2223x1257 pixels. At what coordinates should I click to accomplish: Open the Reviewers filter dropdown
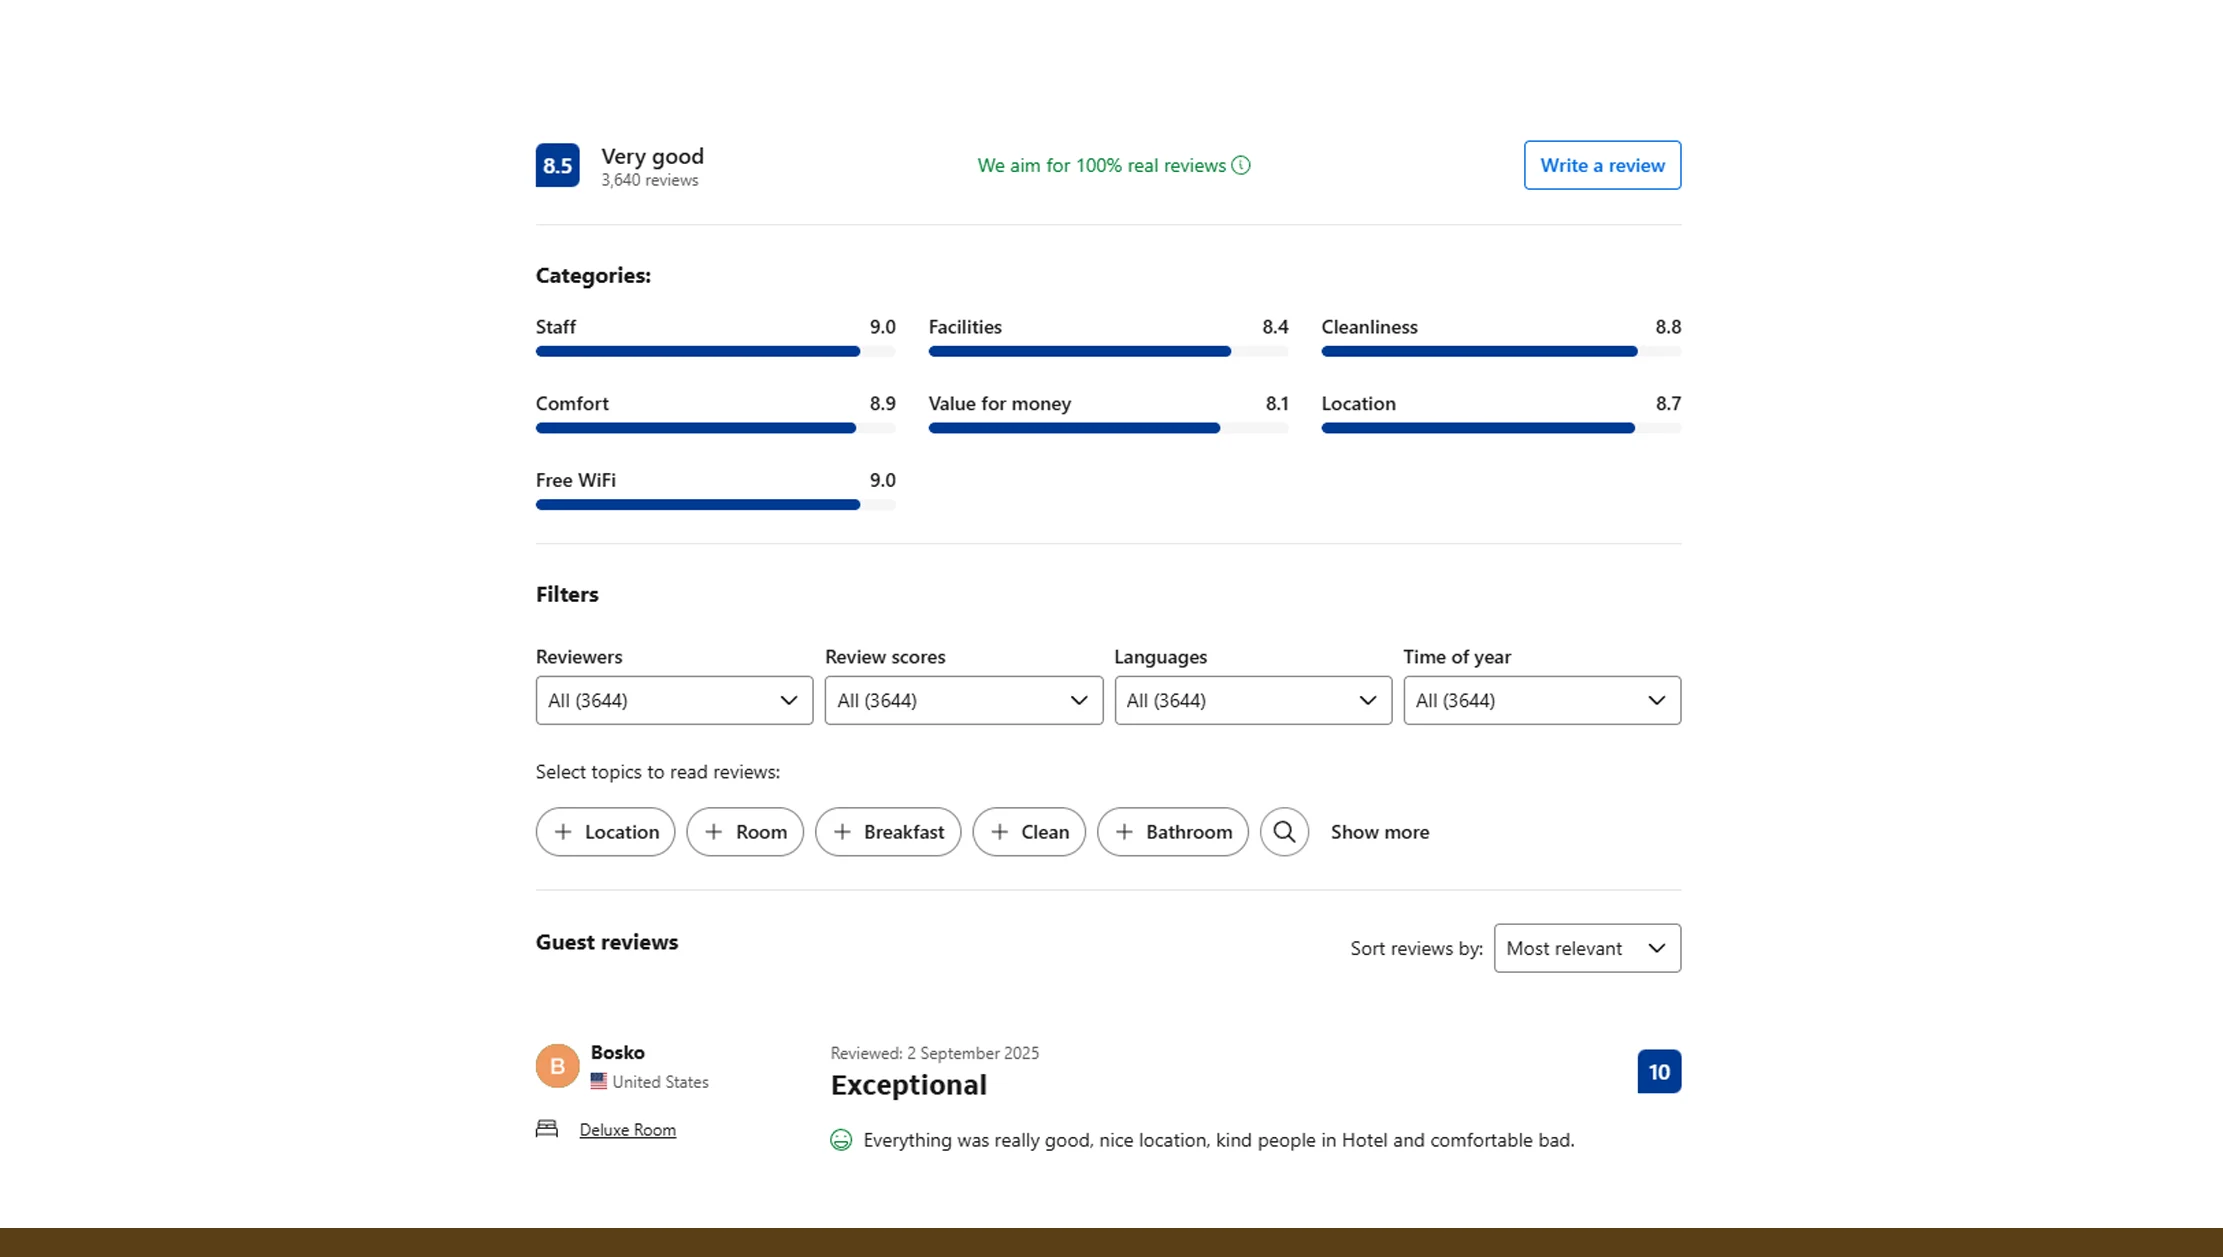(673, 700)
